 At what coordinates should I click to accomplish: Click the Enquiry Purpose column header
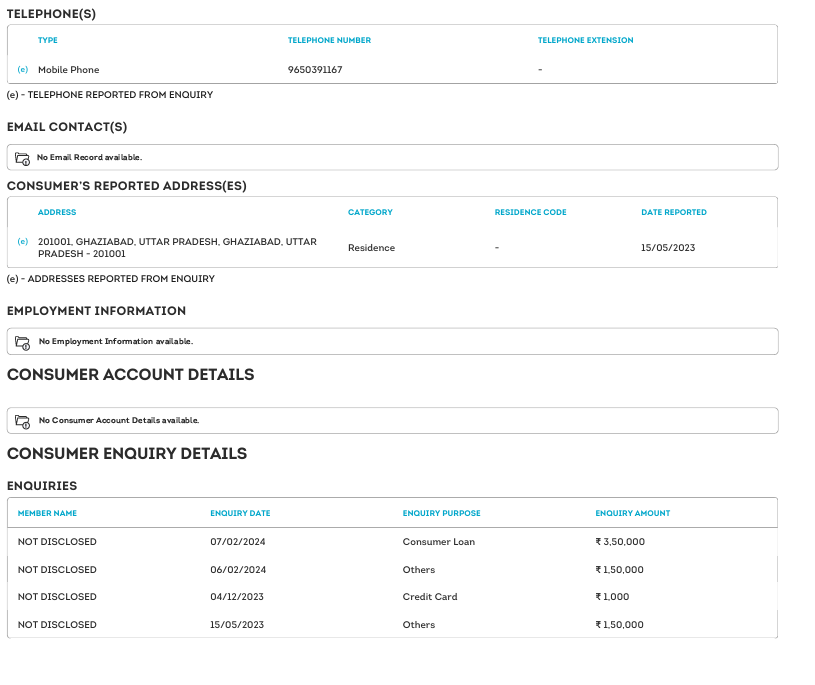tap(441, 514)
